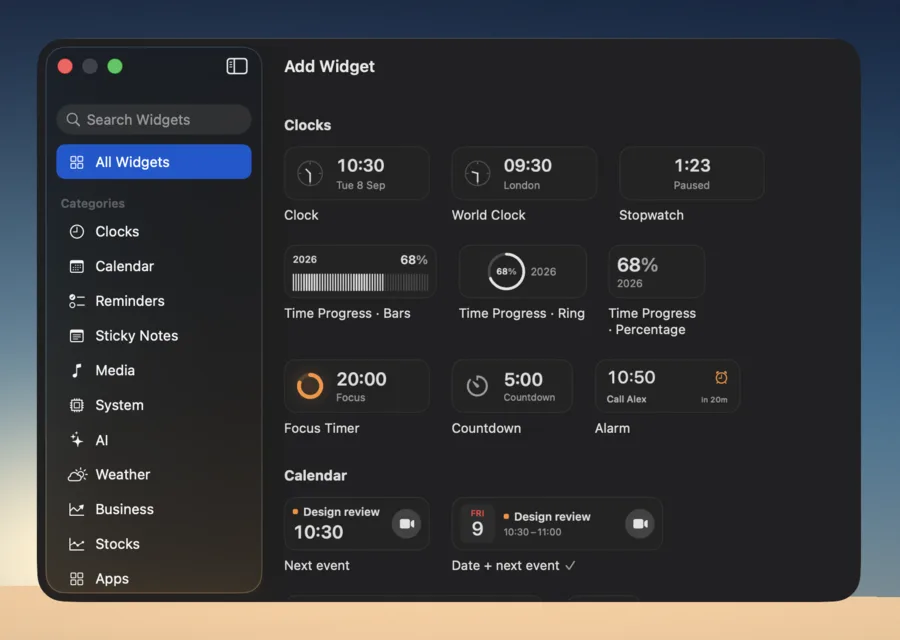Click the System chip icon
The width and height of the screenshot is (900, 640).
[x=76, y=405]
